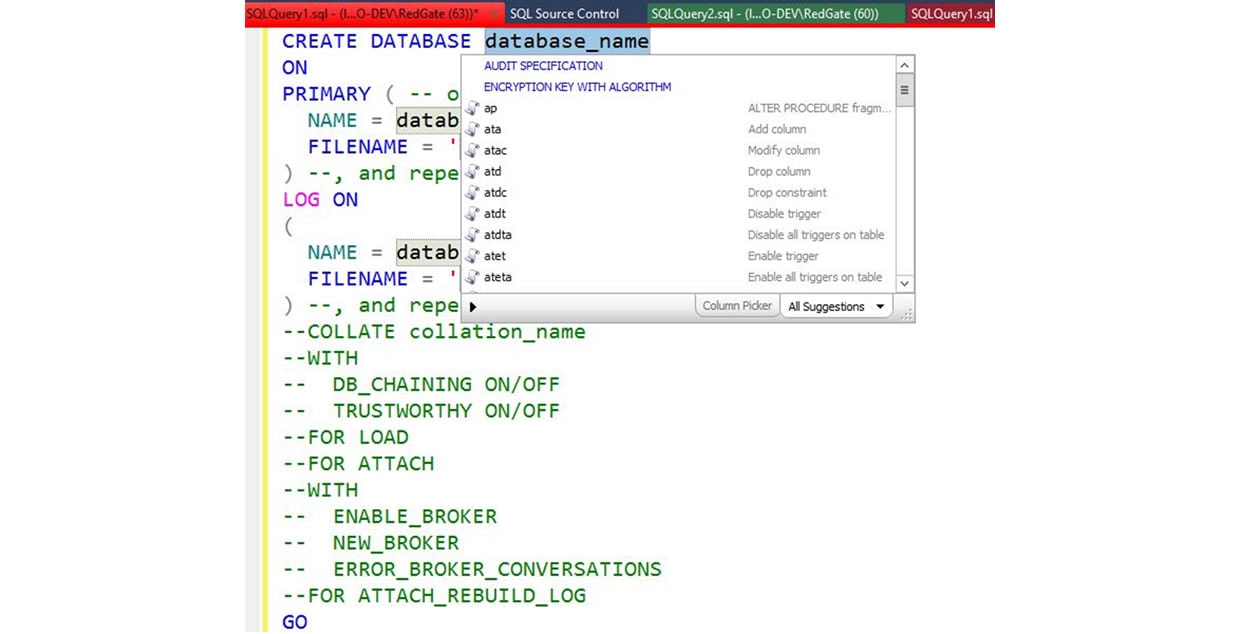Click the GO statement

(x=295, y=622)
